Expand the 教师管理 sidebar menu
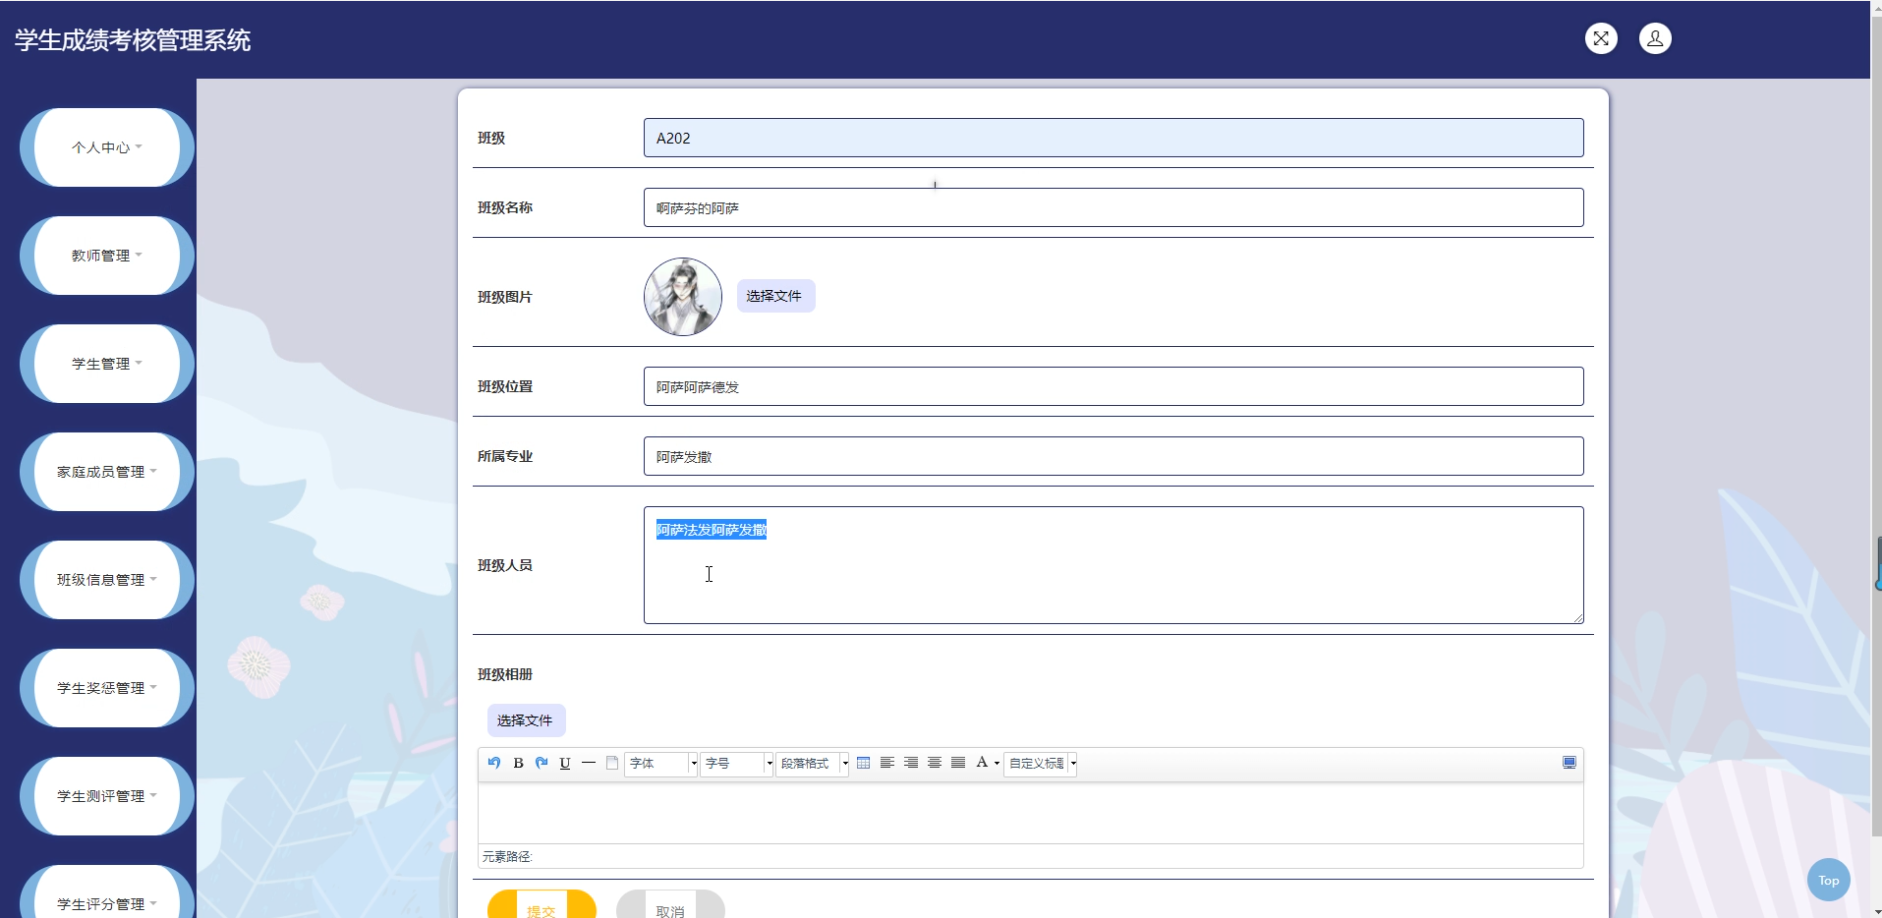The height and width of the screenshot is (918, 1882). point(107,255)
